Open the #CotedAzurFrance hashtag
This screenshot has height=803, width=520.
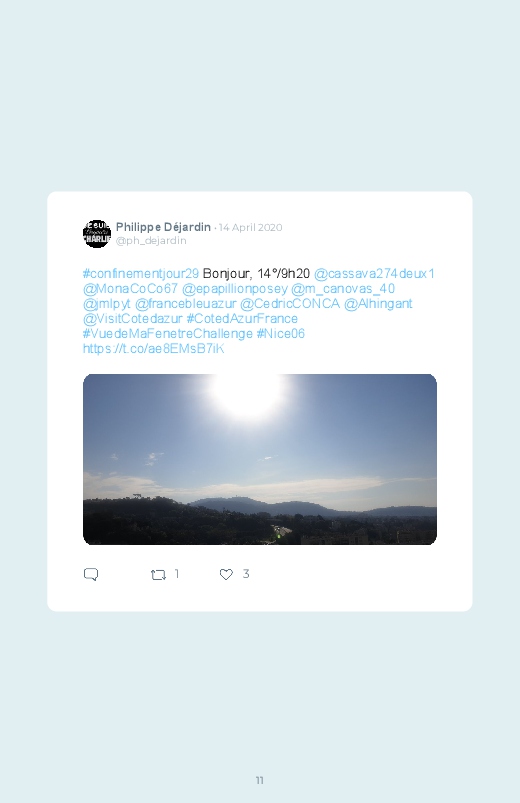click(x=242, y=319)
